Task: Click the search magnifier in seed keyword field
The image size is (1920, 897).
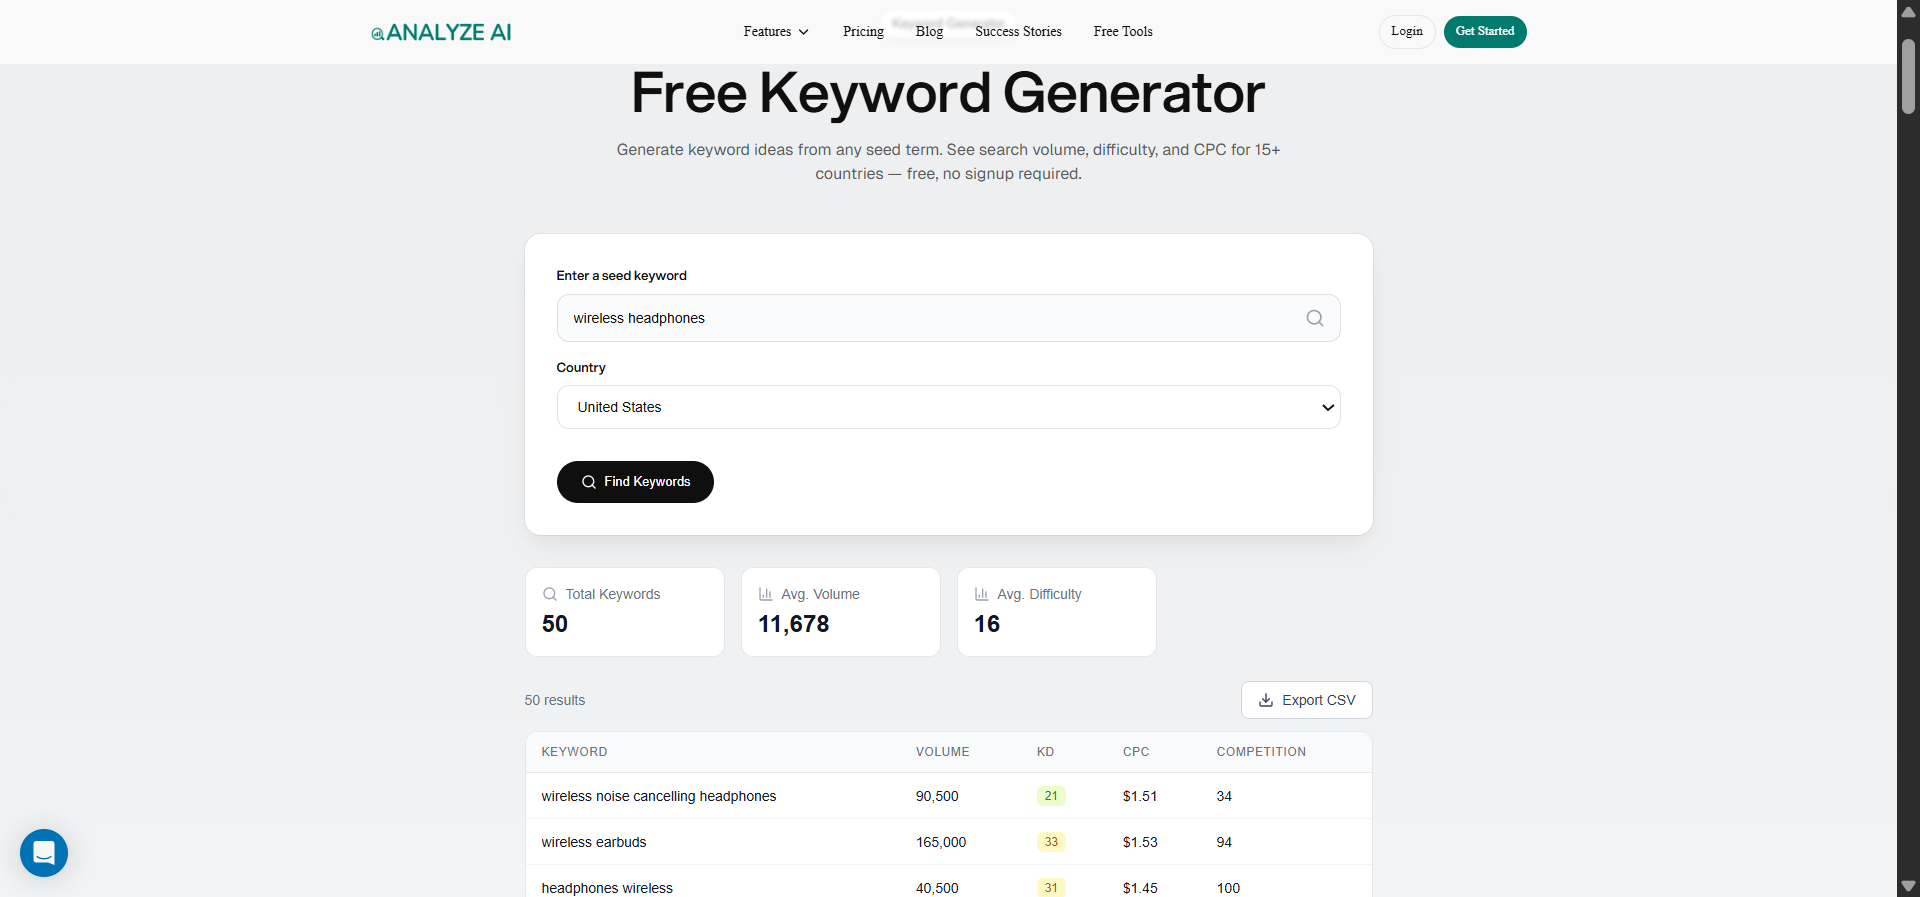Action: 1315,318
